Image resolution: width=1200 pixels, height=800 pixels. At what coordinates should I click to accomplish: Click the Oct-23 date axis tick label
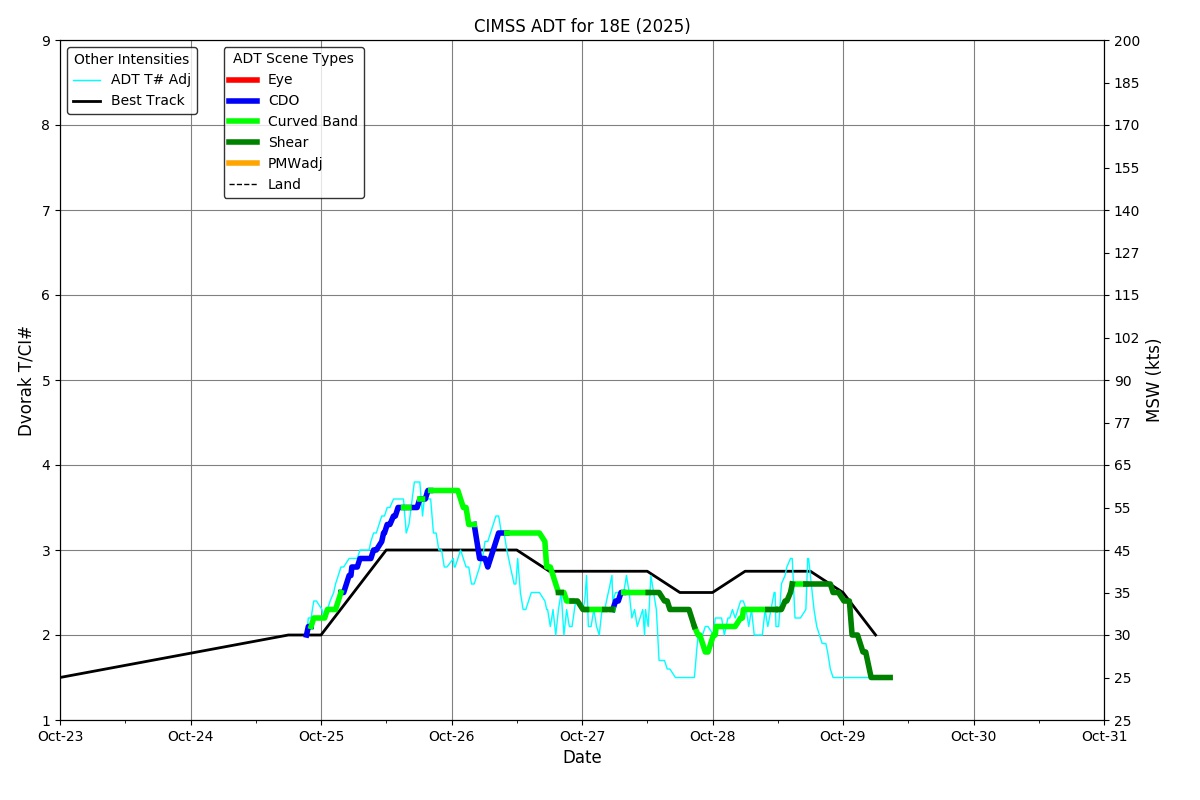60,737
